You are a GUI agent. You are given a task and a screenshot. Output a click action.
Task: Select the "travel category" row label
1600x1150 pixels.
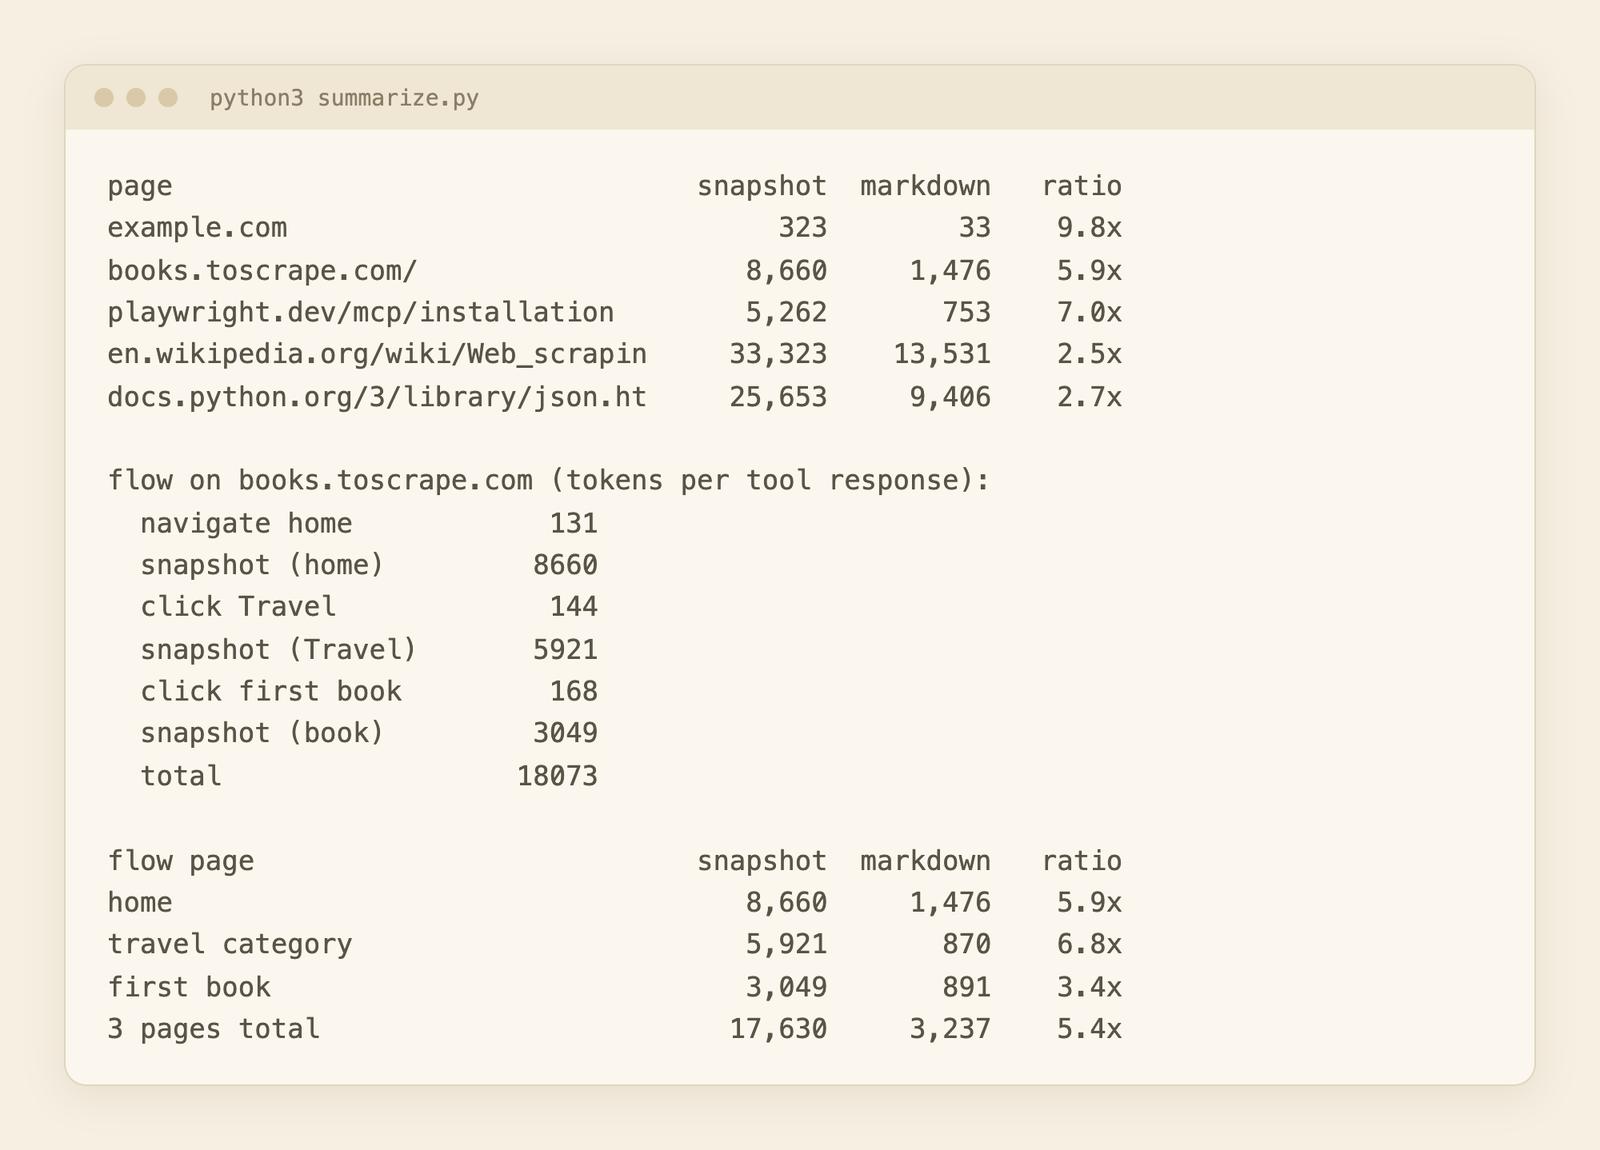point(230,945)
